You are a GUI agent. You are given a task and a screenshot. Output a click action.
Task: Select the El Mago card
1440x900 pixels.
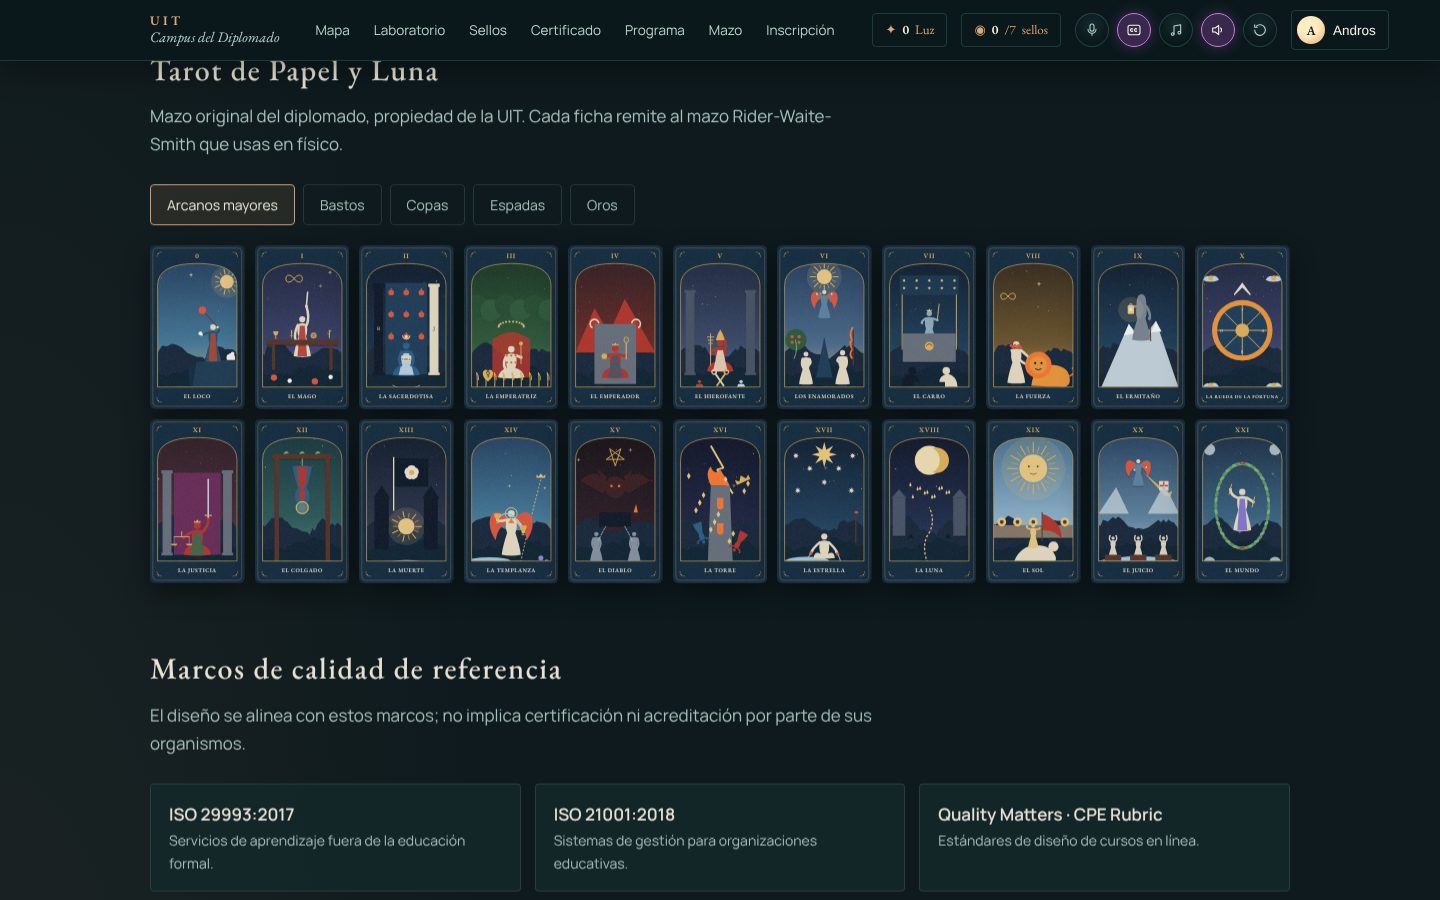point(302,327)
